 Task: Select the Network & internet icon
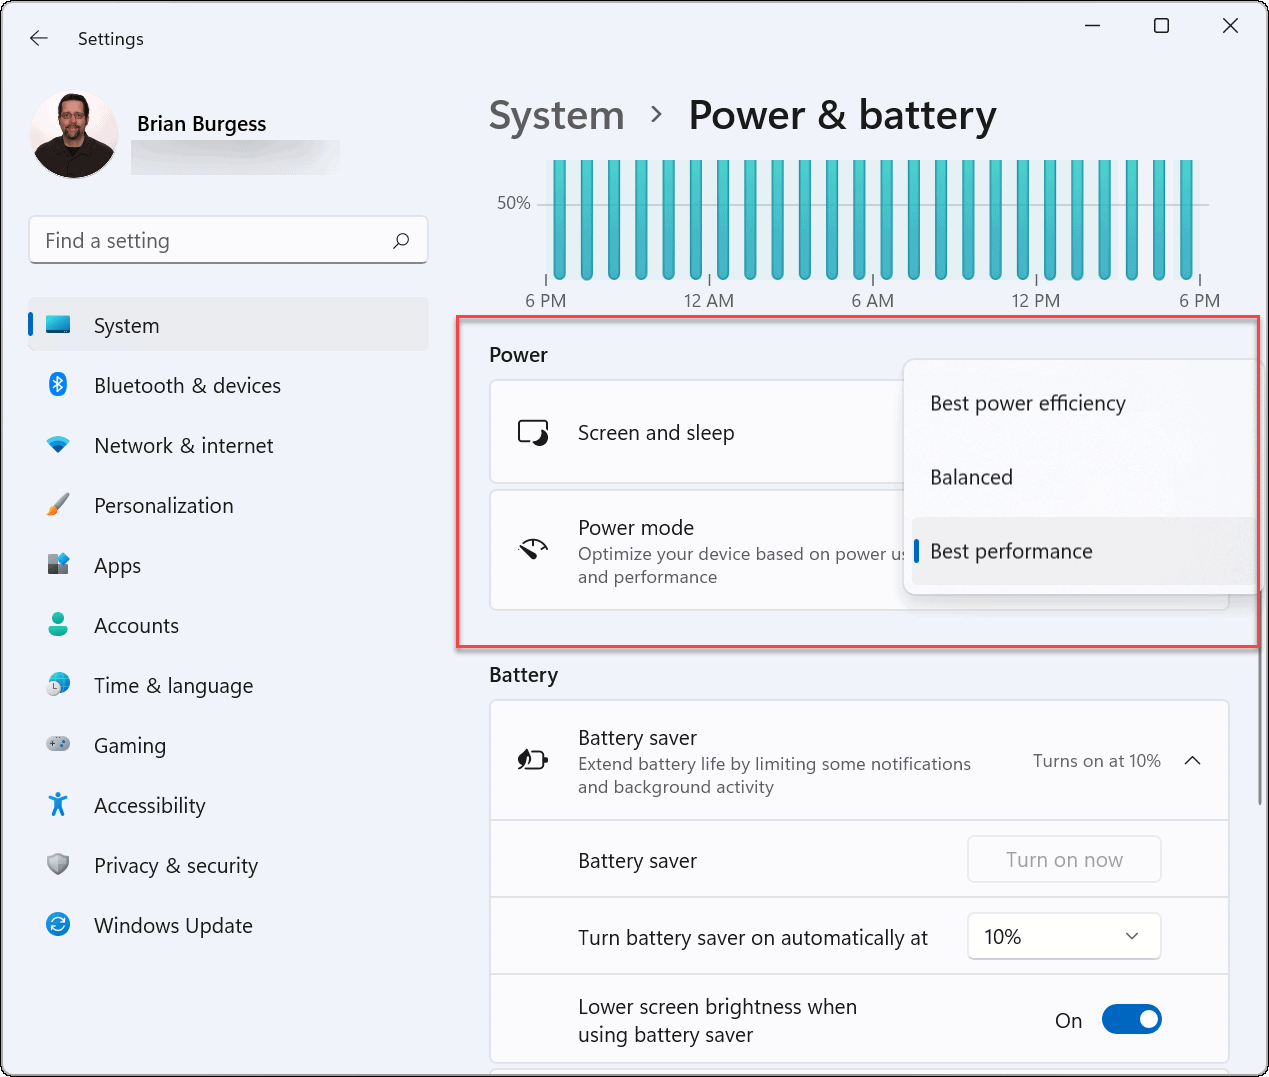58,445
